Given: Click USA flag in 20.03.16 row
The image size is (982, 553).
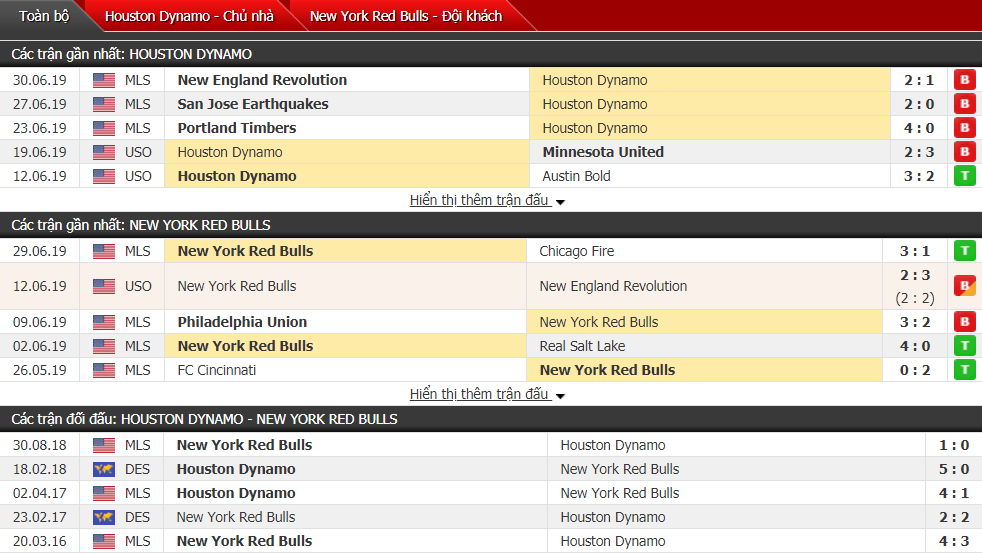Looking at the screenshot, I should pos(104,541).
